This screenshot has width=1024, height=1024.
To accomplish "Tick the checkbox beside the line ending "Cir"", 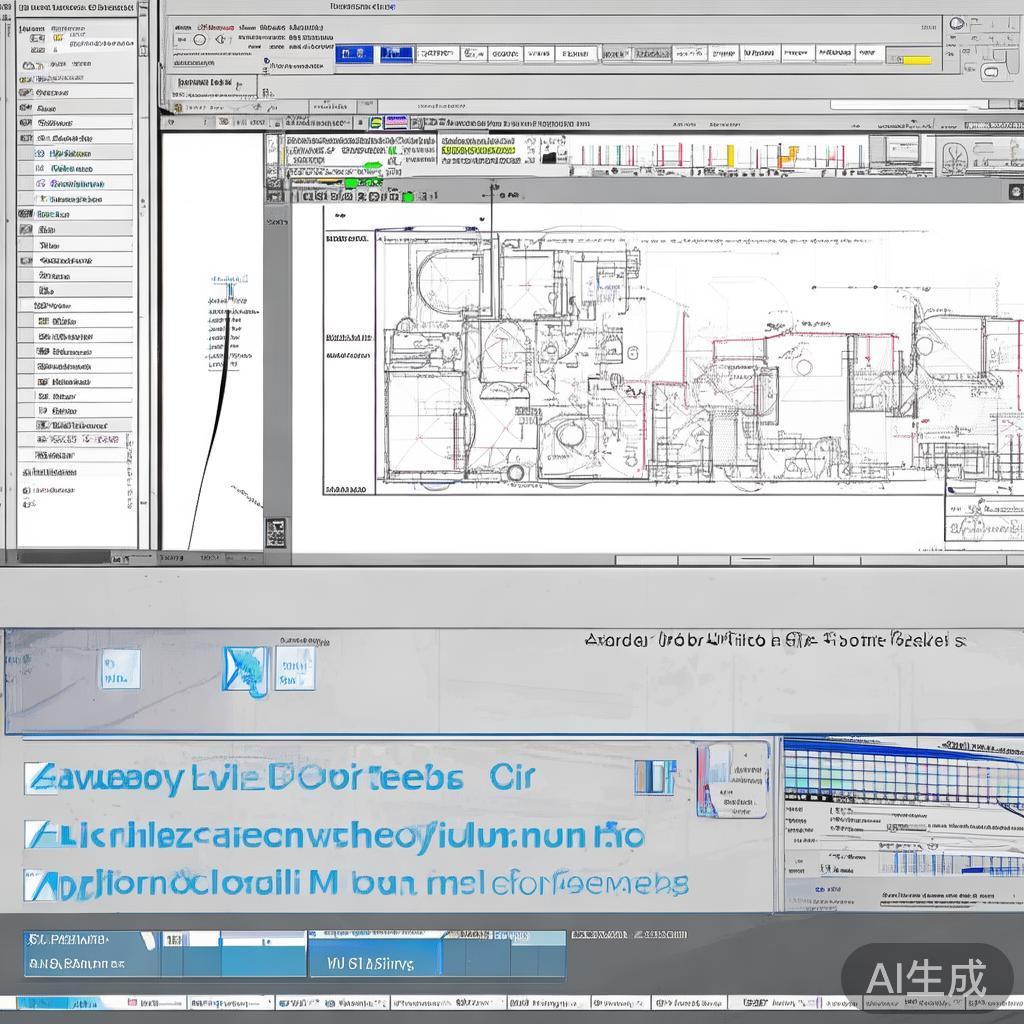I will pyautogui.click(x=40, y=777).
